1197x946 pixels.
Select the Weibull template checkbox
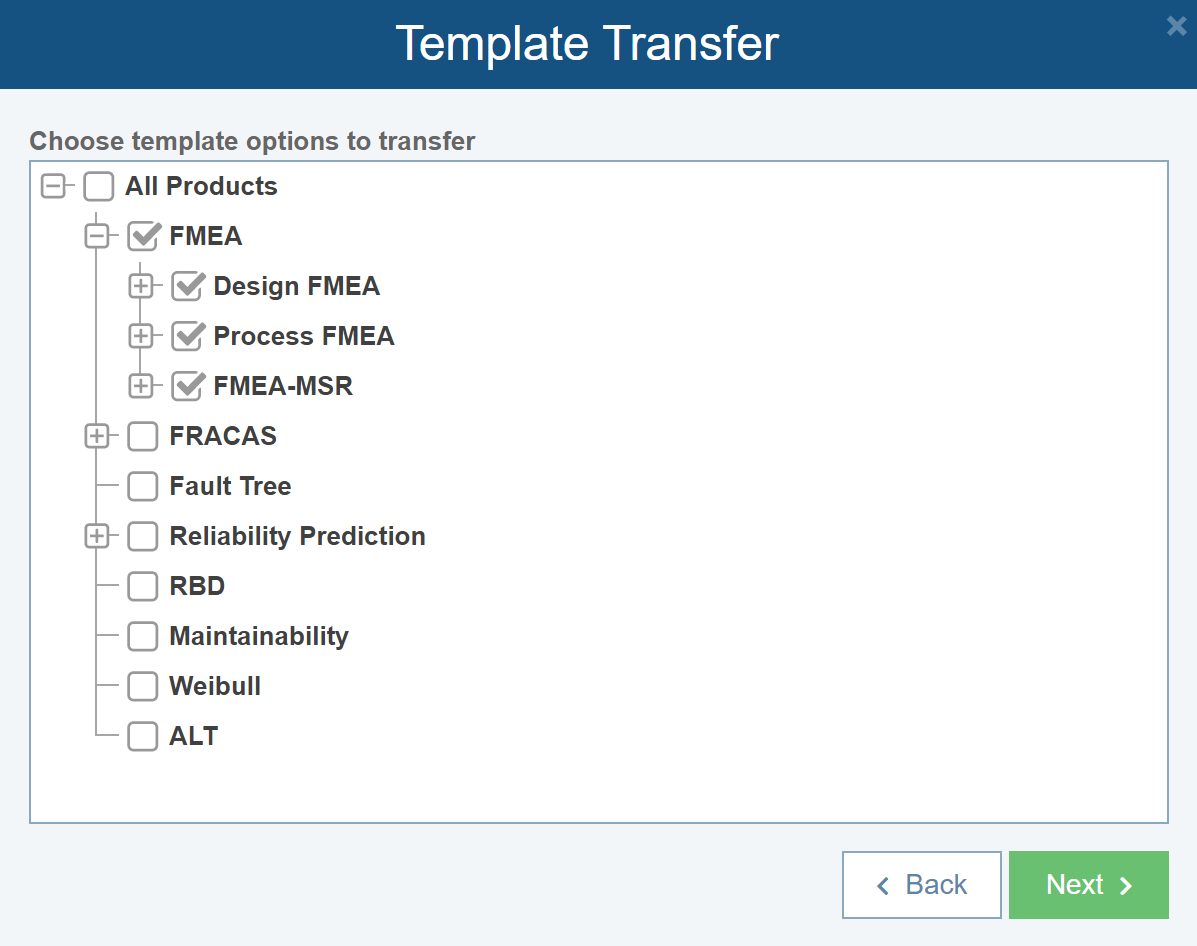coord(143,686)
